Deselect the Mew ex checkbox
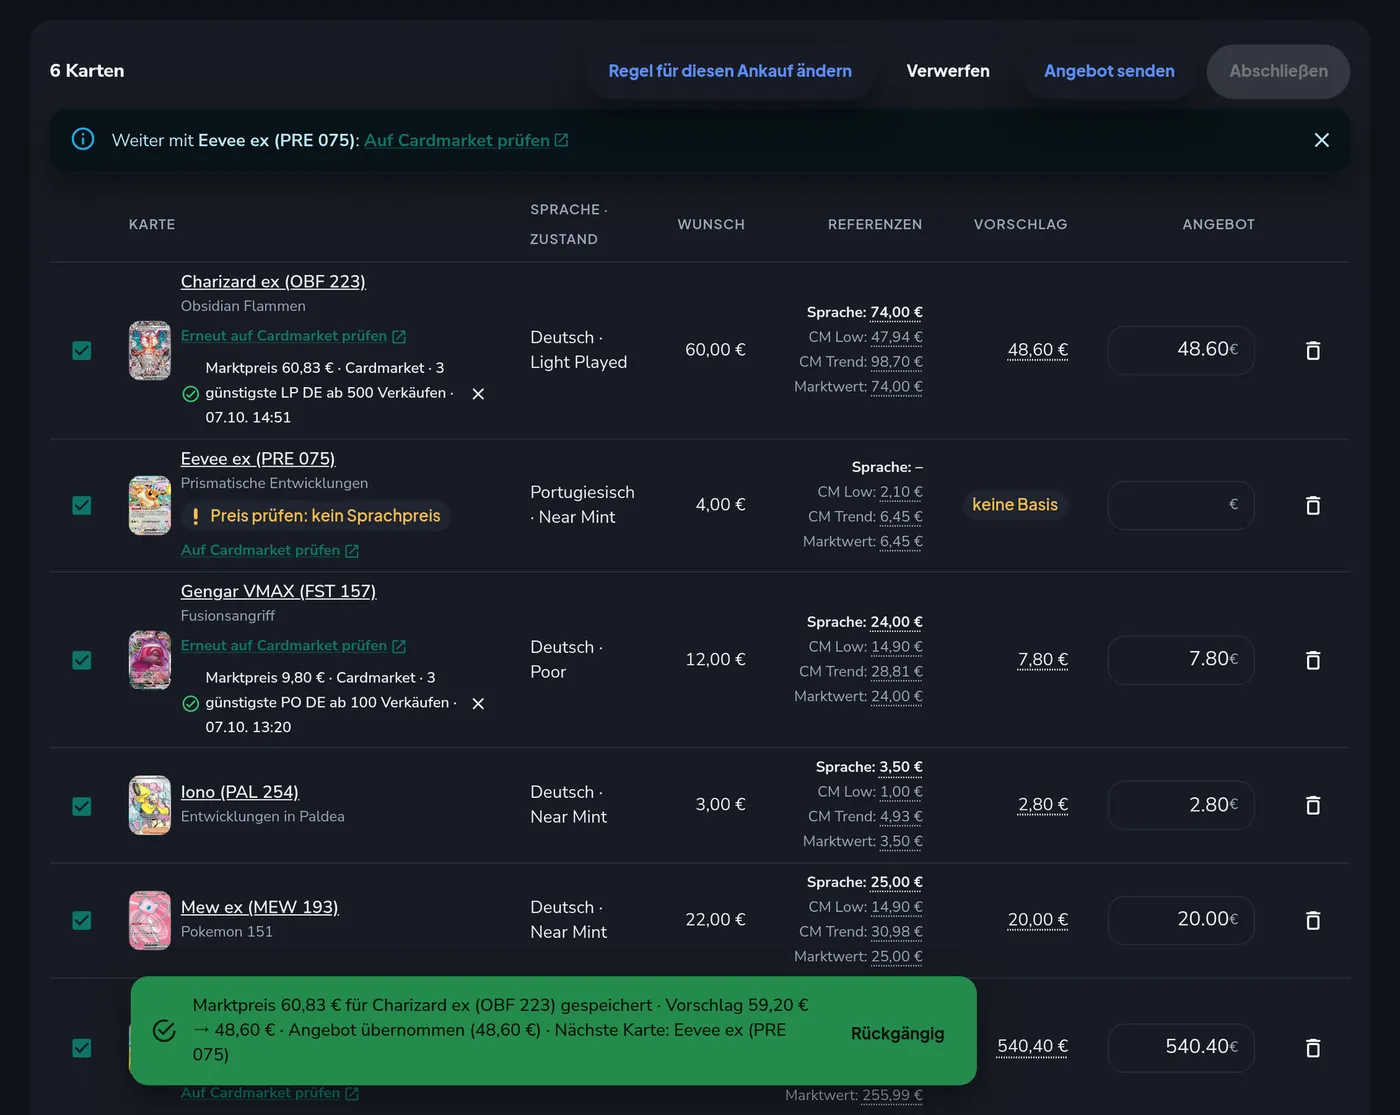Image resolution: width=1400 pixels, height=1115 pixels. click(82, 920)
